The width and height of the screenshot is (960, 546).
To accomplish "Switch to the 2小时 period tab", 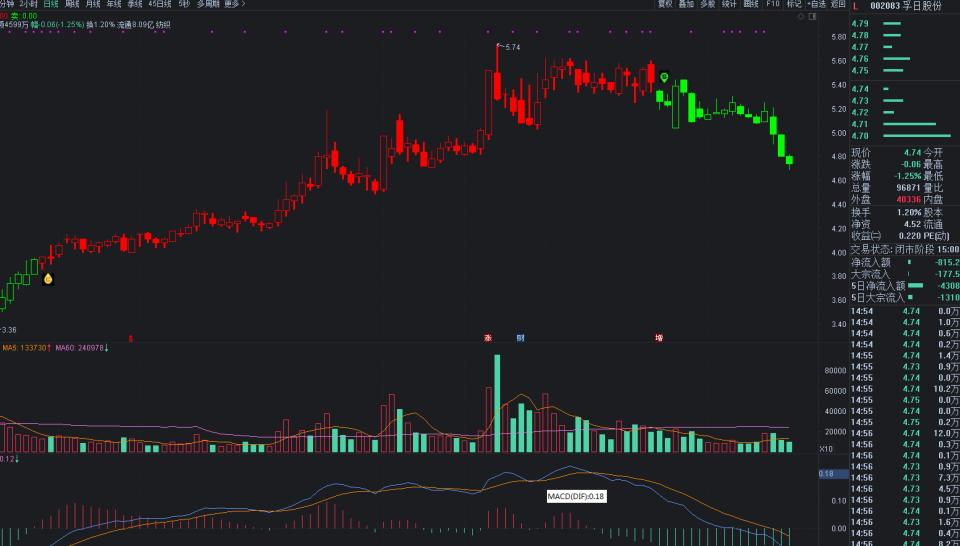I will pyautogui.click(x=28, y=4).
